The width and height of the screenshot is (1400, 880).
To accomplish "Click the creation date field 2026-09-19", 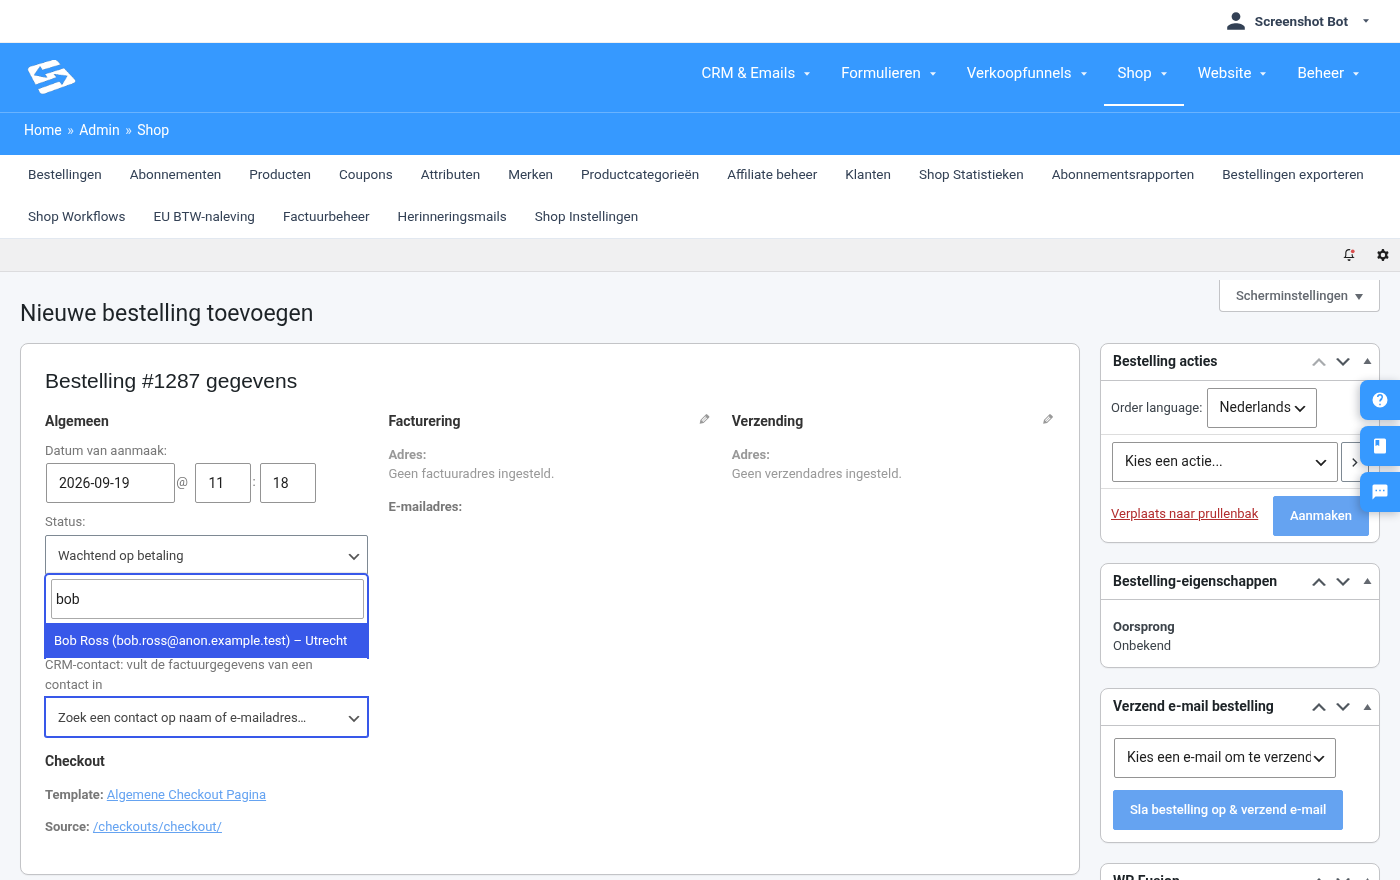I will 110,483.
